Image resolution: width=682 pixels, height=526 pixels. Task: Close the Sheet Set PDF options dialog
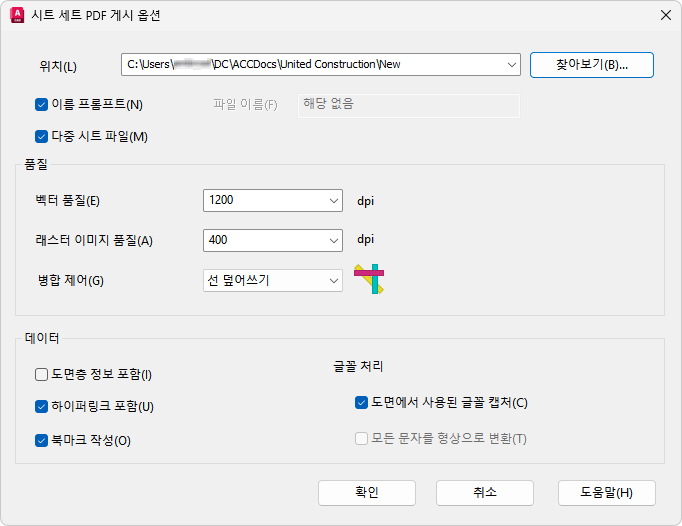tap(665, 15)
